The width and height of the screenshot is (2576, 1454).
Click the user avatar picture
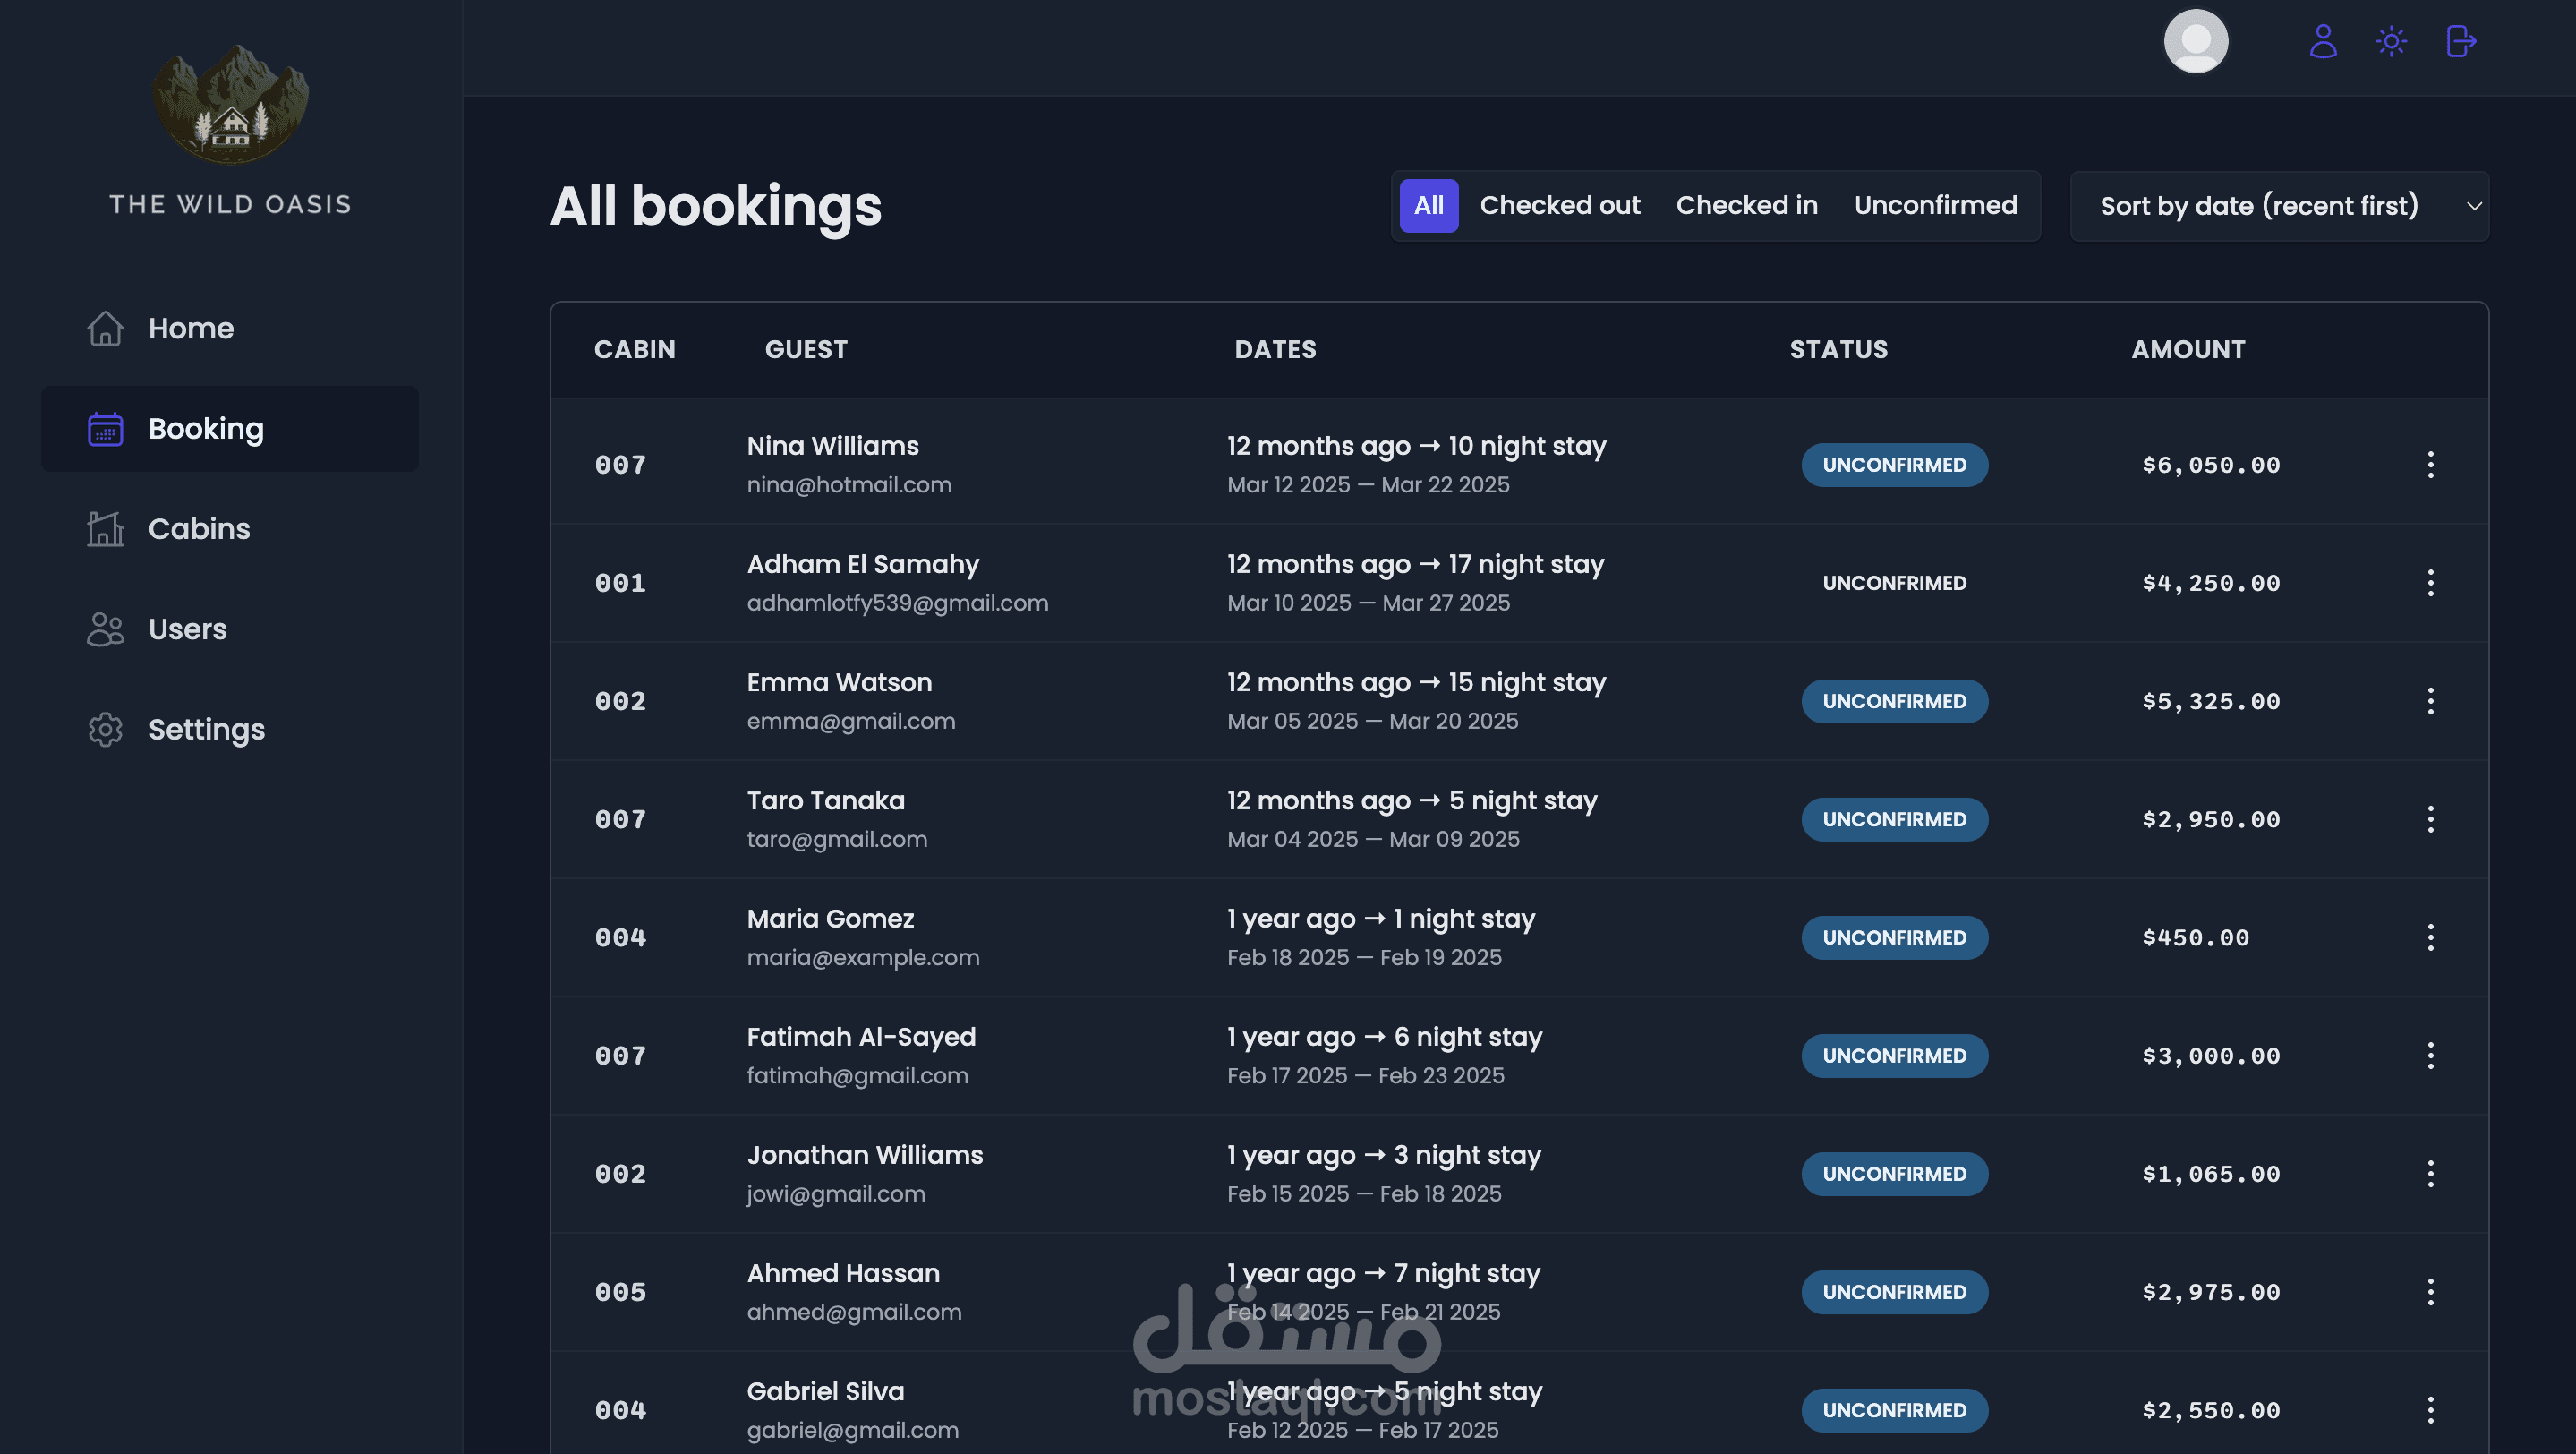(2196, 42)
